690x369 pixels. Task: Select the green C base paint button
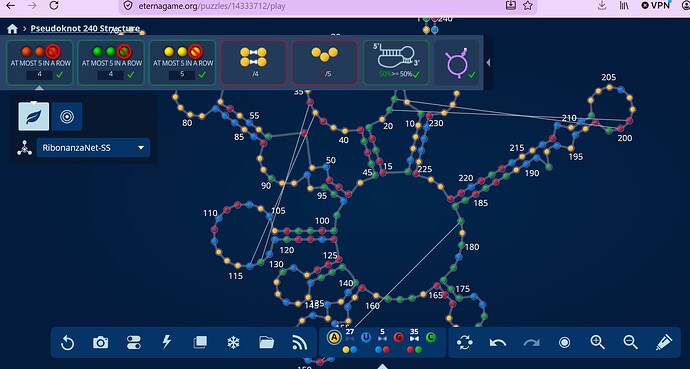(431, 337)
